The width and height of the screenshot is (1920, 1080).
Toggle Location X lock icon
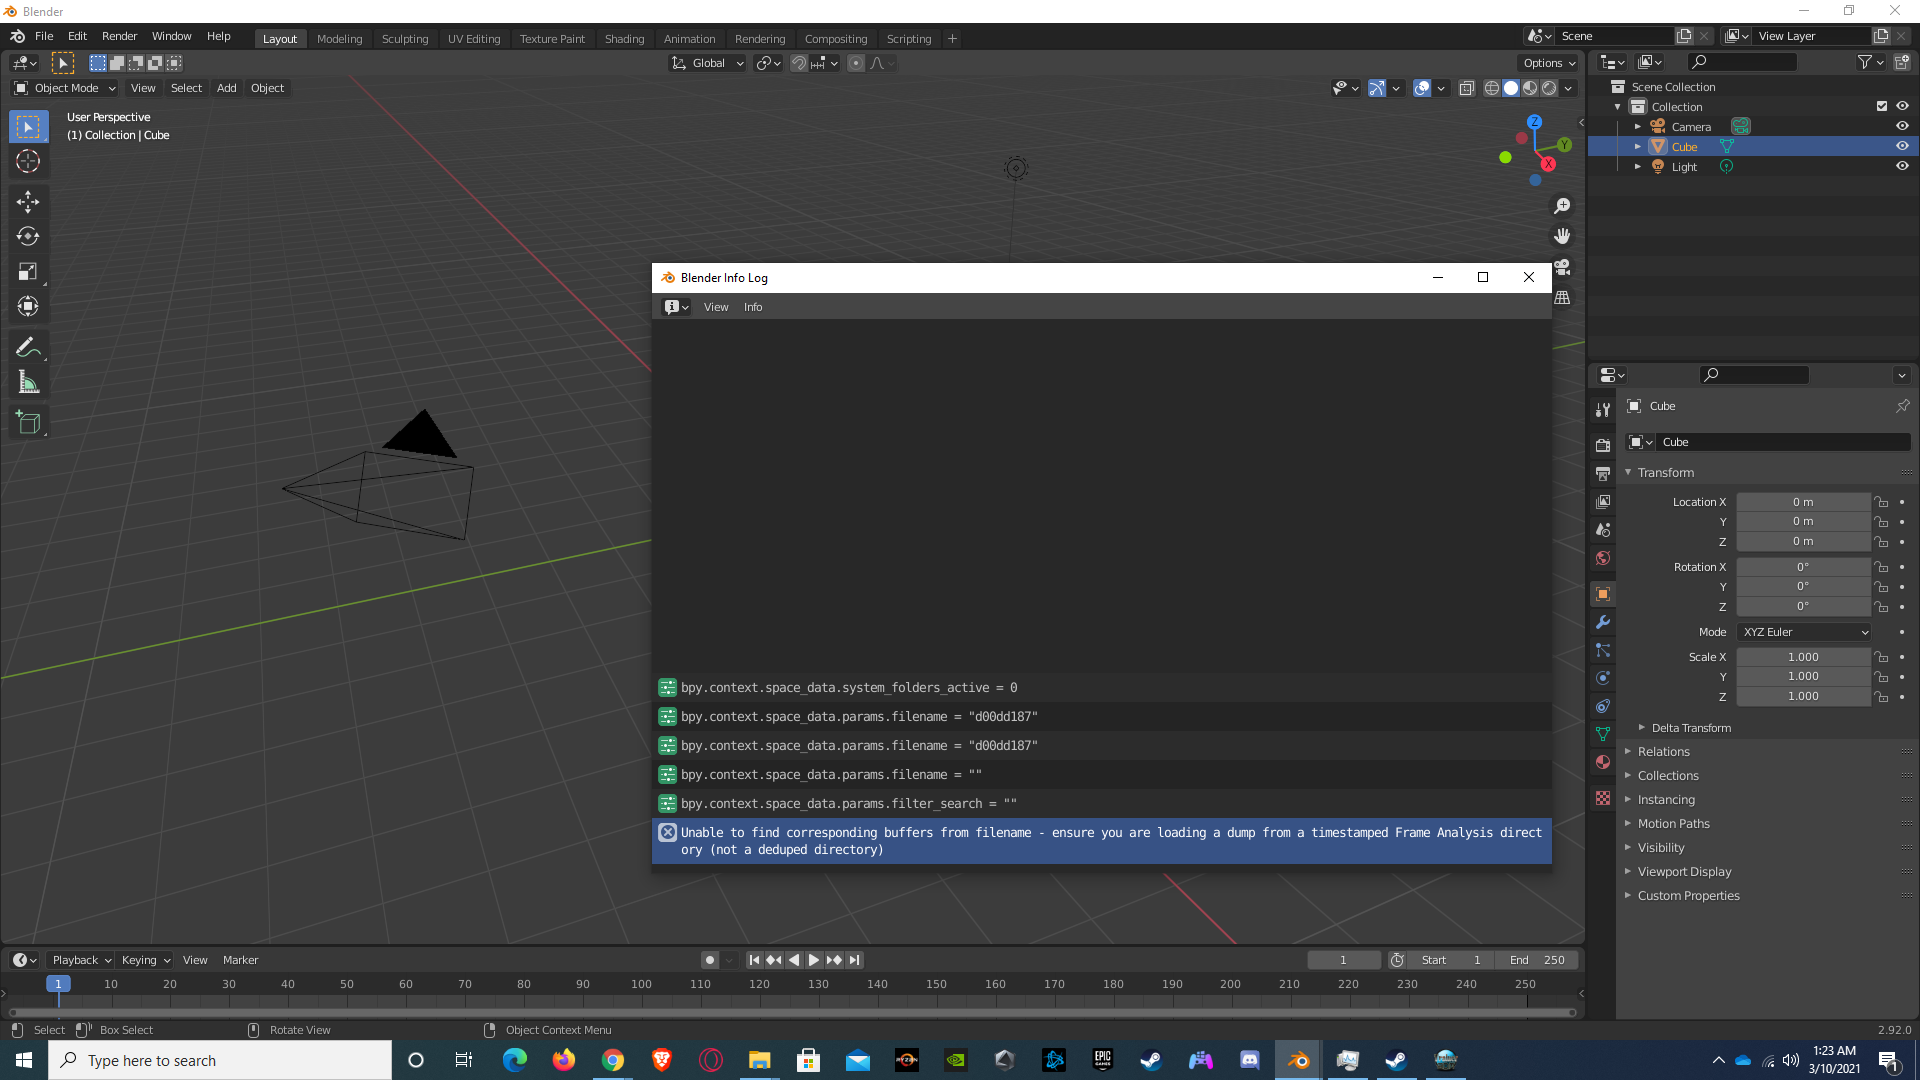[1881, 502]
